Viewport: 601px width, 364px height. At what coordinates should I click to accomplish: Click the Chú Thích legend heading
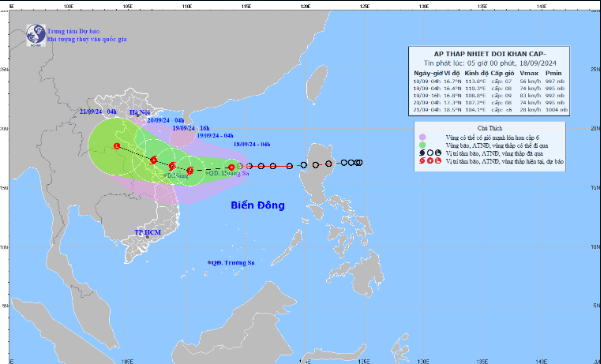click(x=490, y=128)
